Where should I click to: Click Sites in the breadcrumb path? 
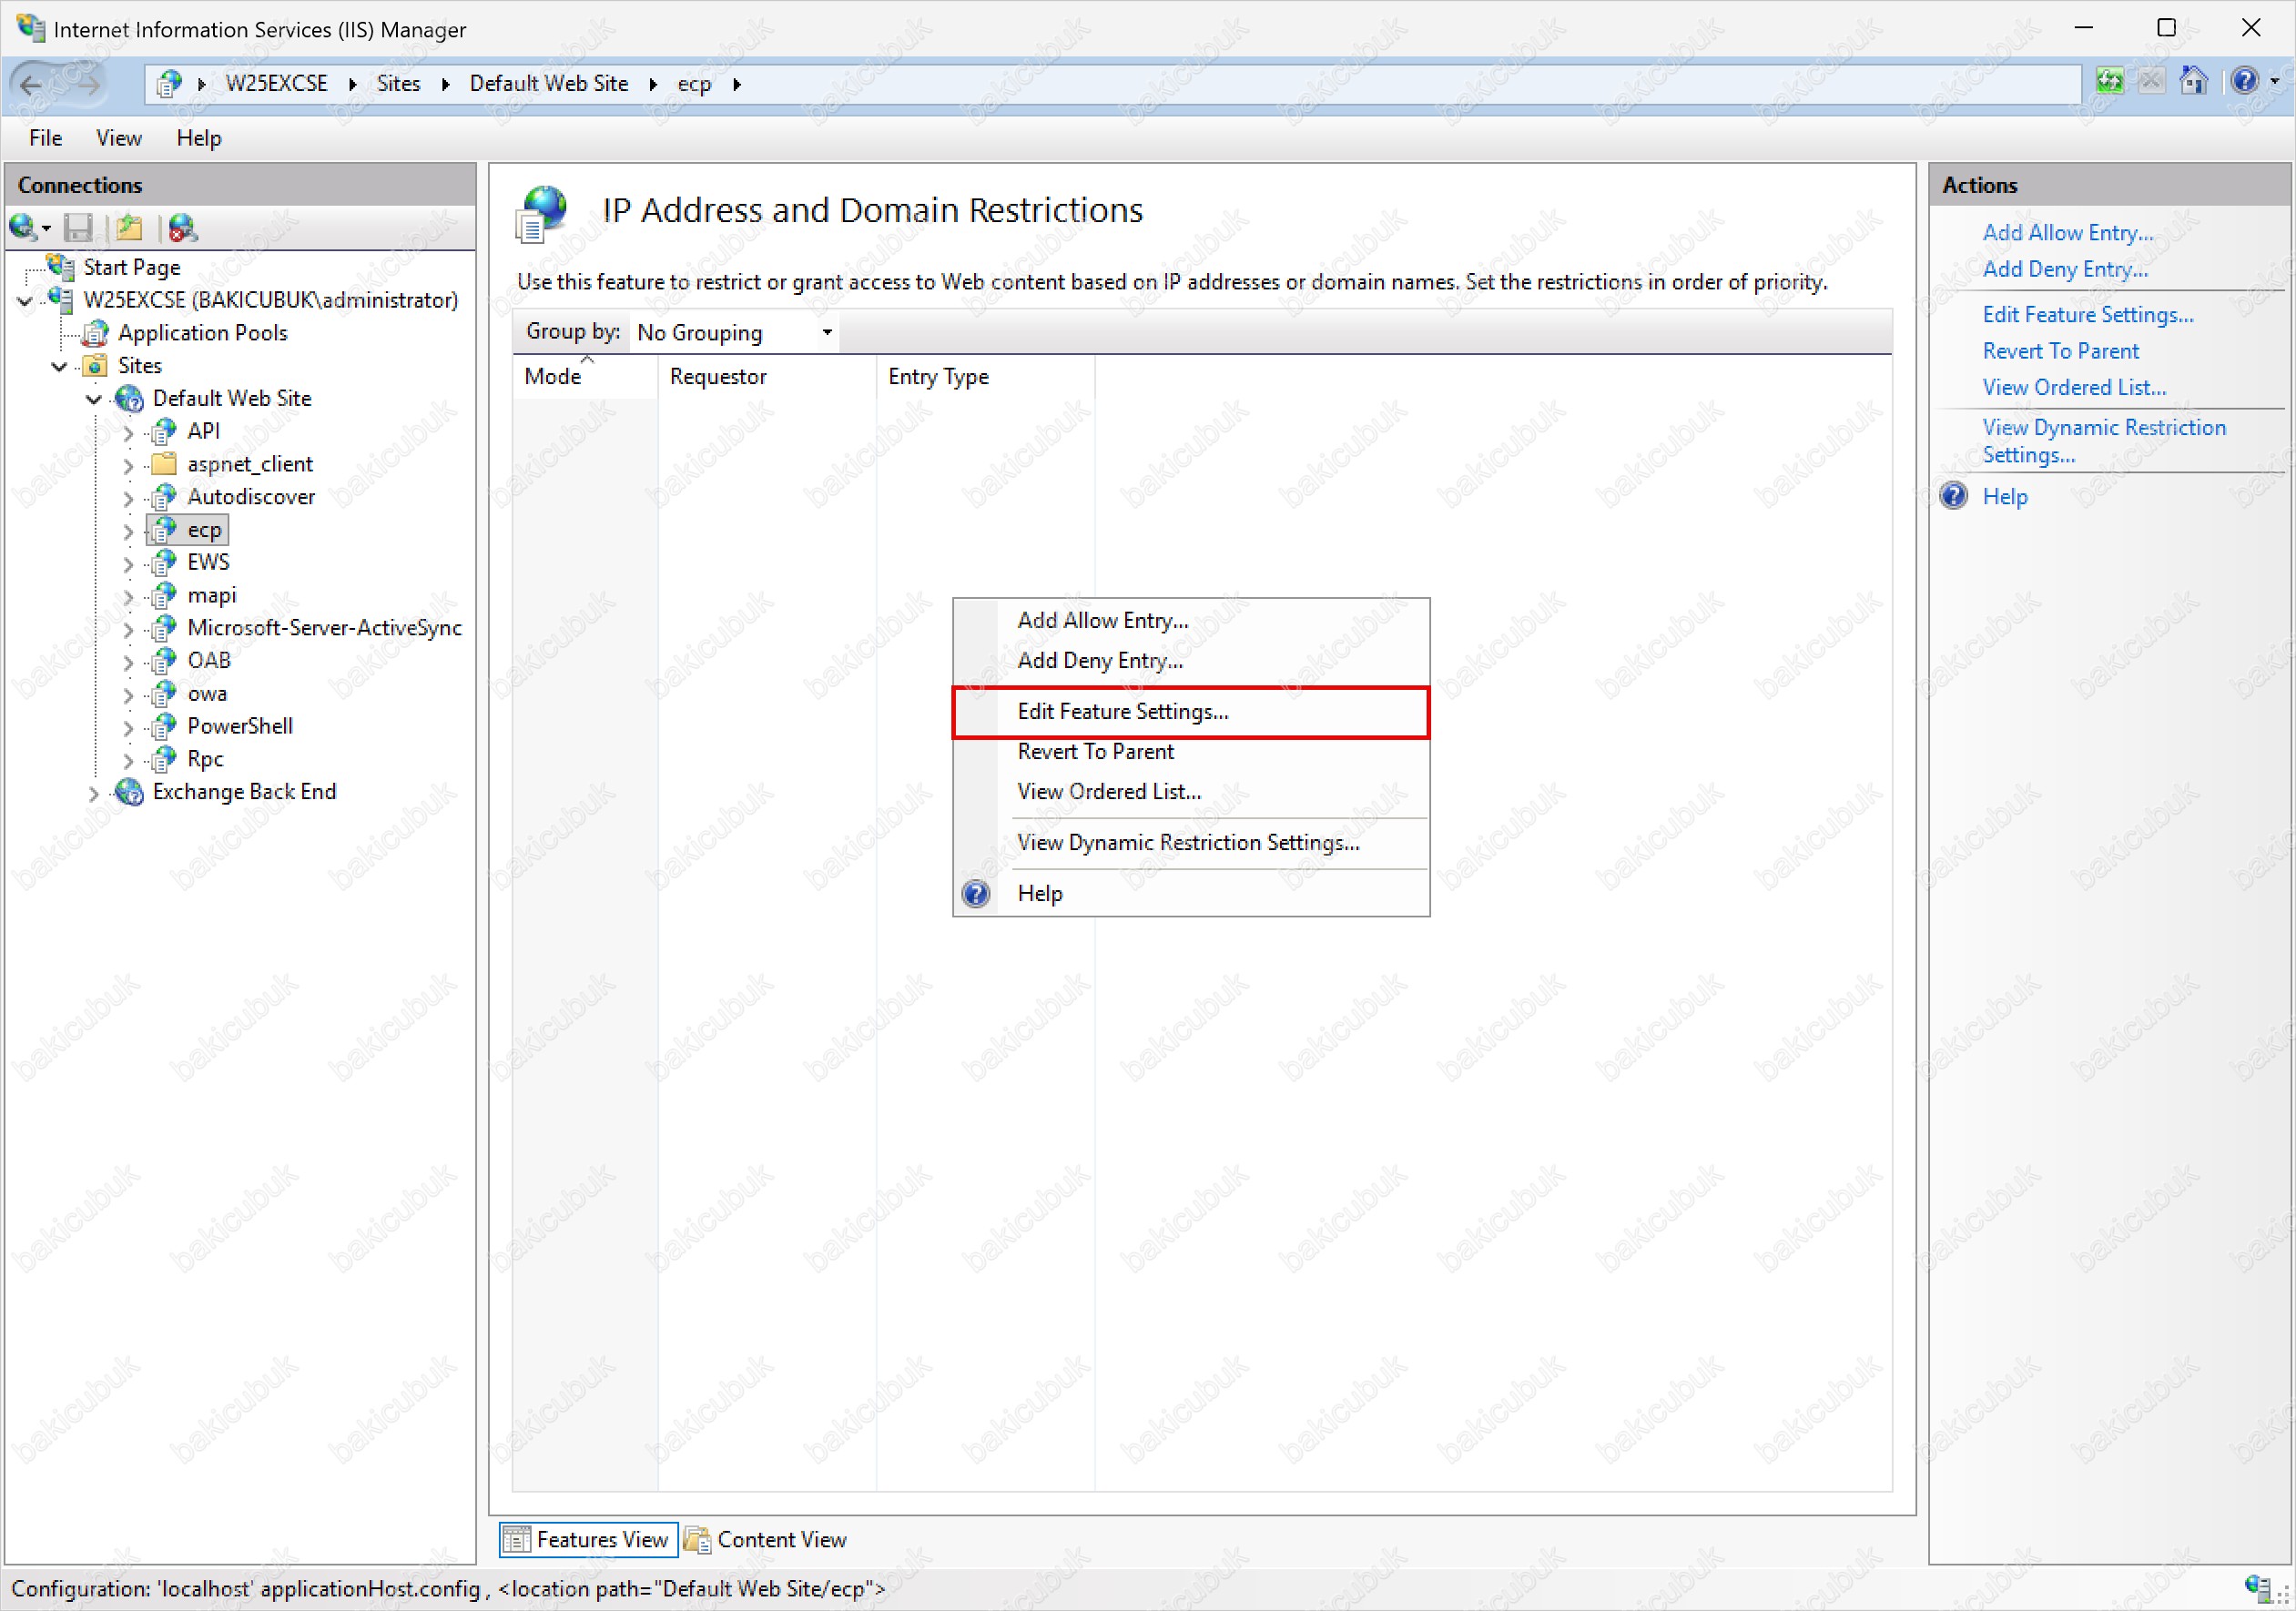coord(398,84)
